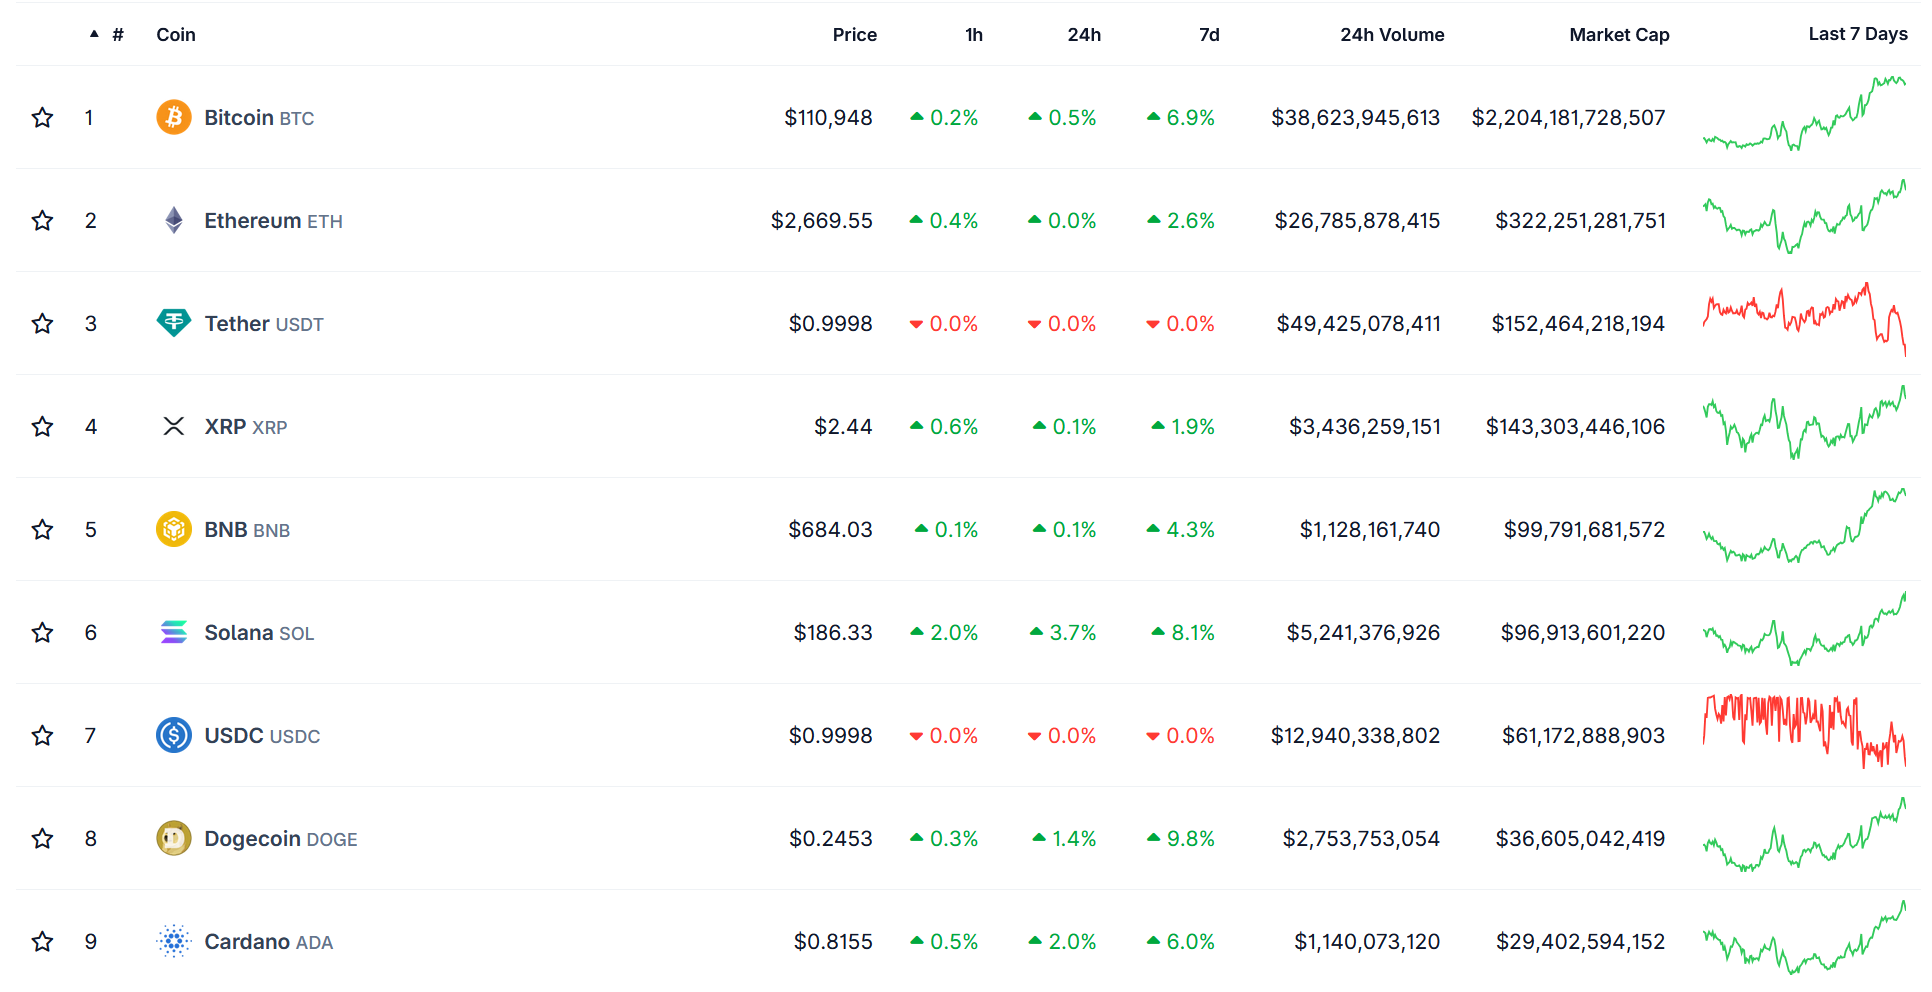Click the Tether logo icon
This screenshot has width=1932, height=992.
click(x=174, y=323)
